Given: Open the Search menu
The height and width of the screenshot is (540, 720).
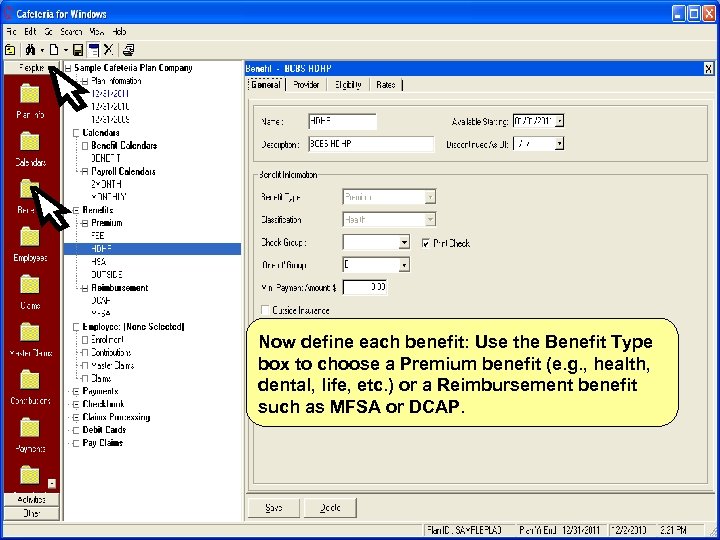Looking at the screenshot, I should 71,32.
